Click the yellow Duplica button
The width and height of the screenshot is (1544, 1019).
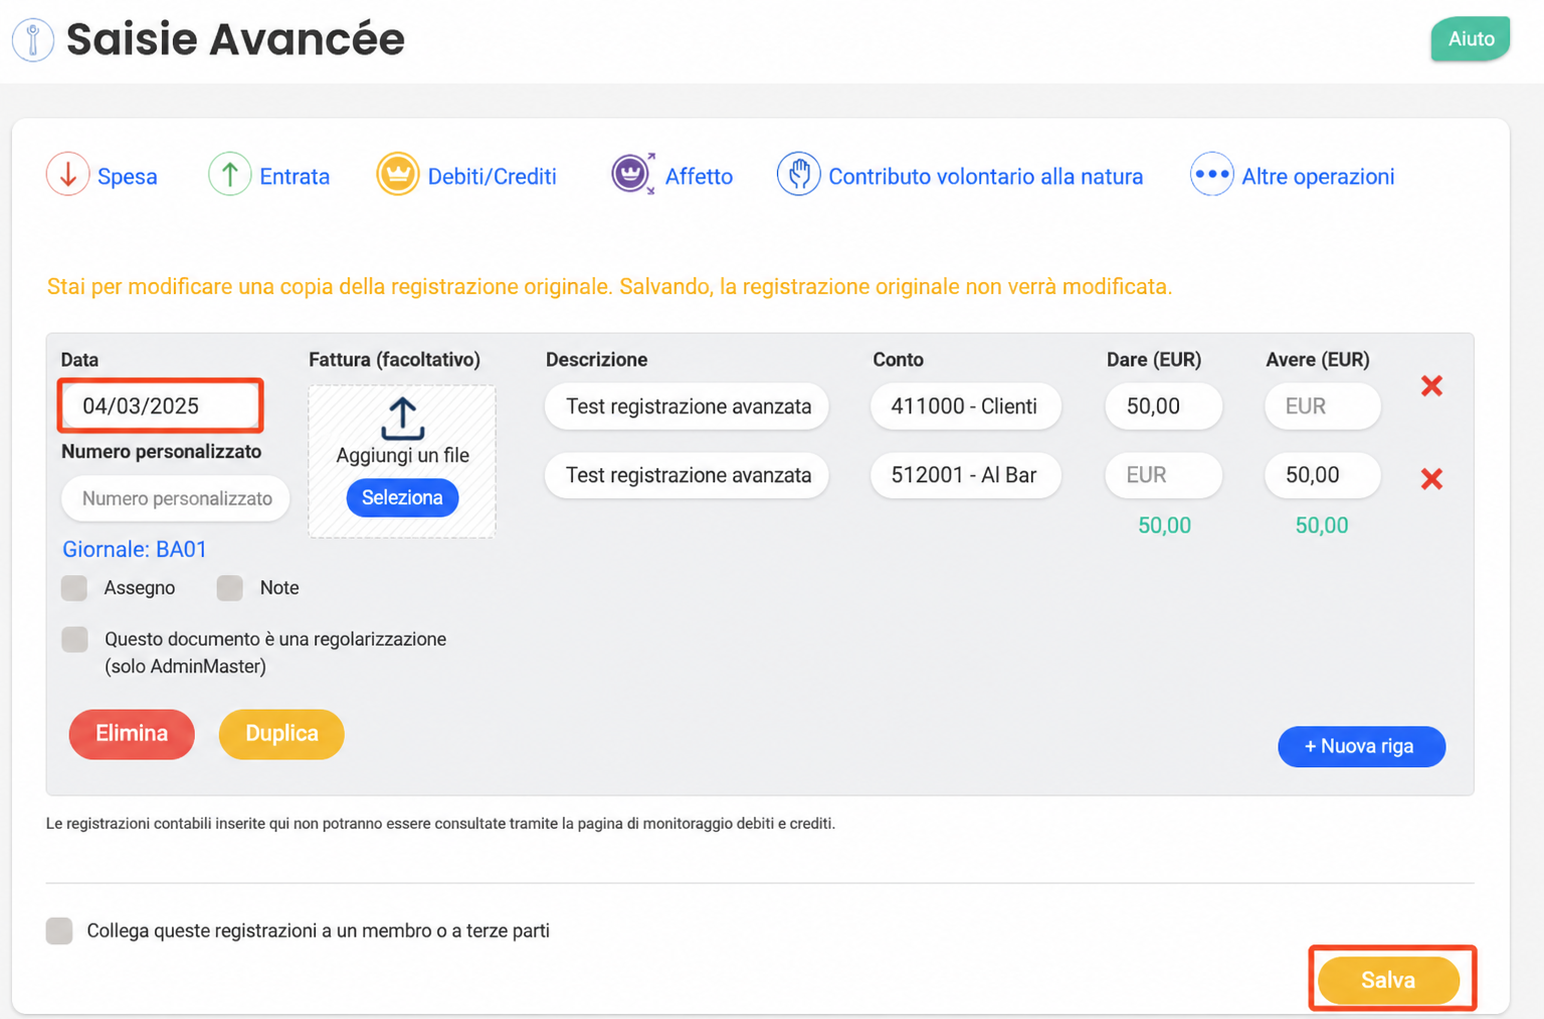click(x=282, y=734)
